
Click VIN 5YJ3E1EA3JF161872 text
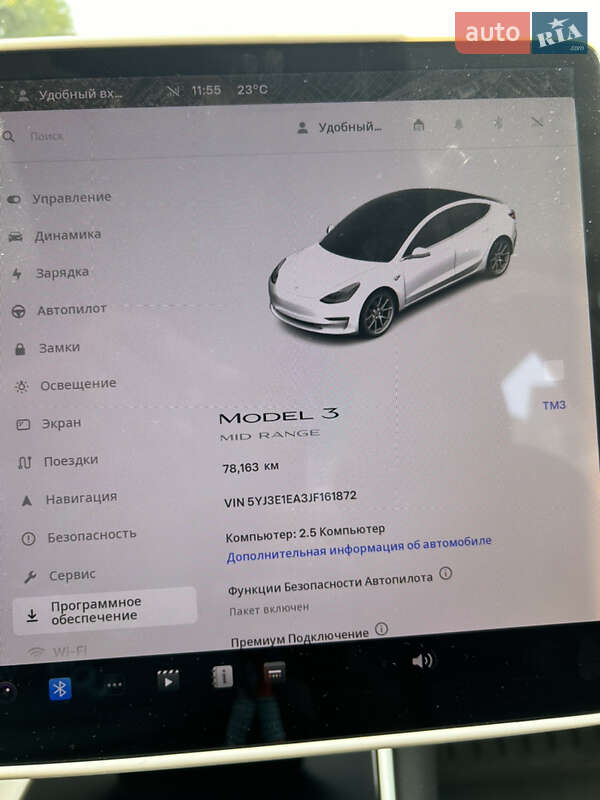pos(290,499)
